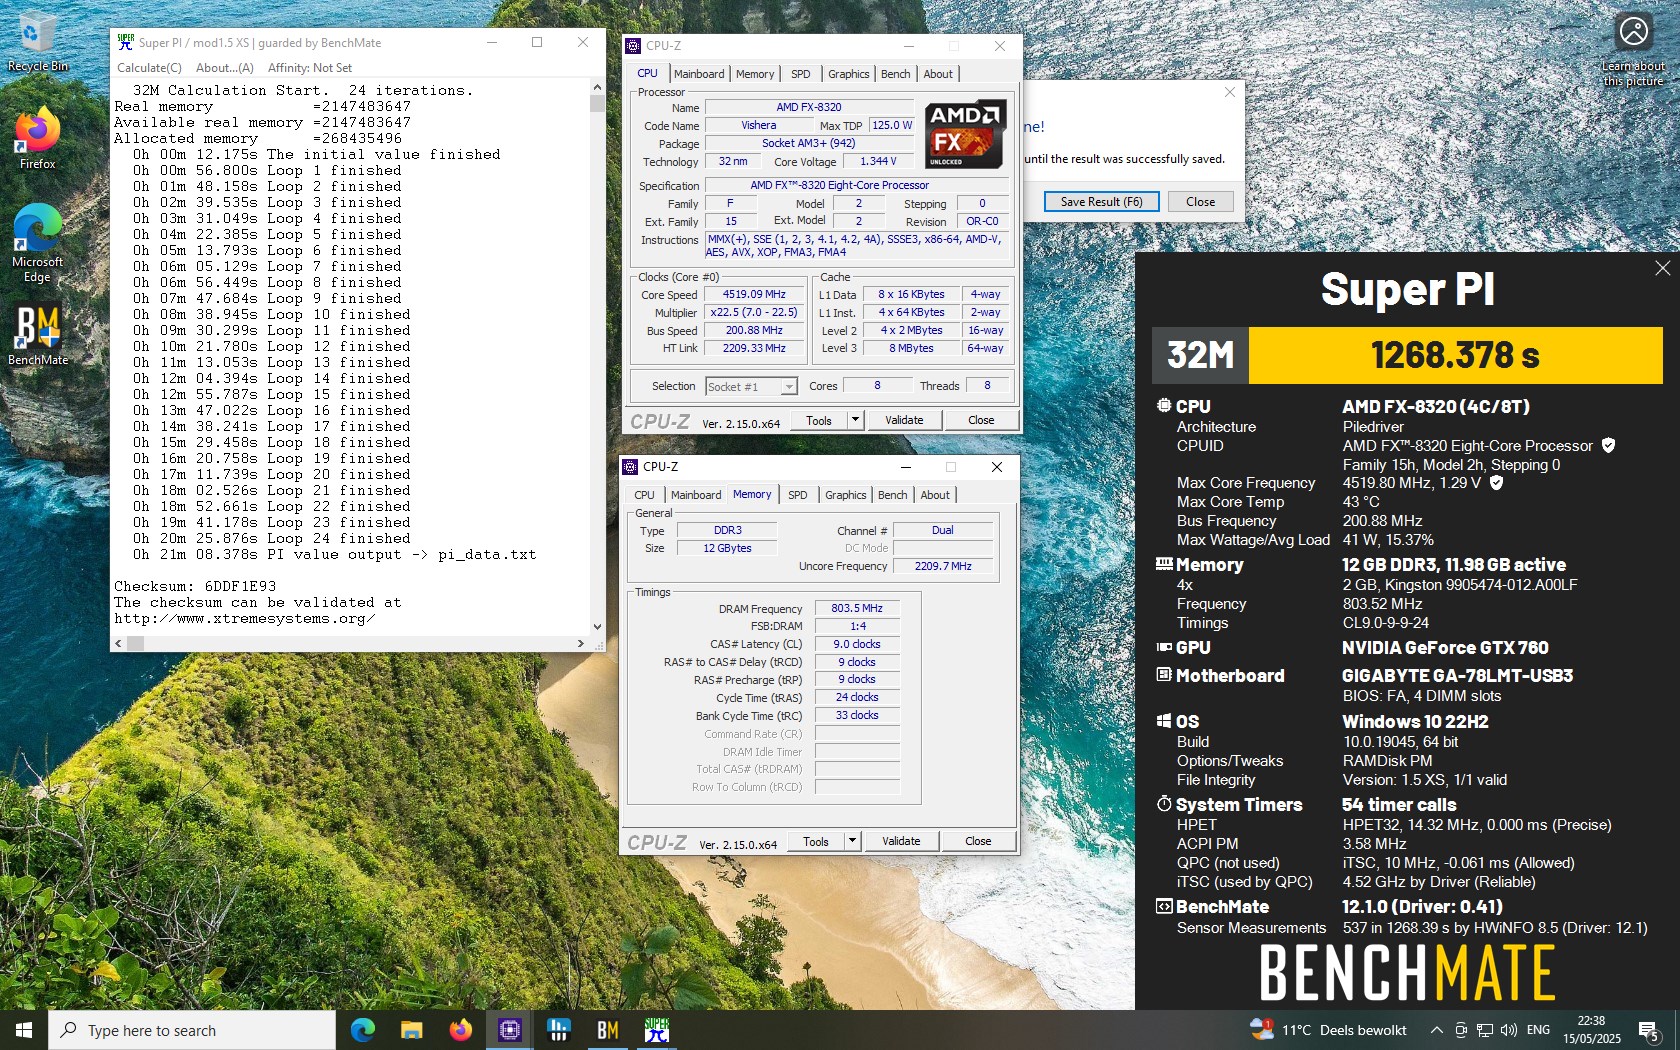The image size is (1680, 1050).
Task: Open Microsoft Edge desktop shortcut
Action: coord(37,243)
